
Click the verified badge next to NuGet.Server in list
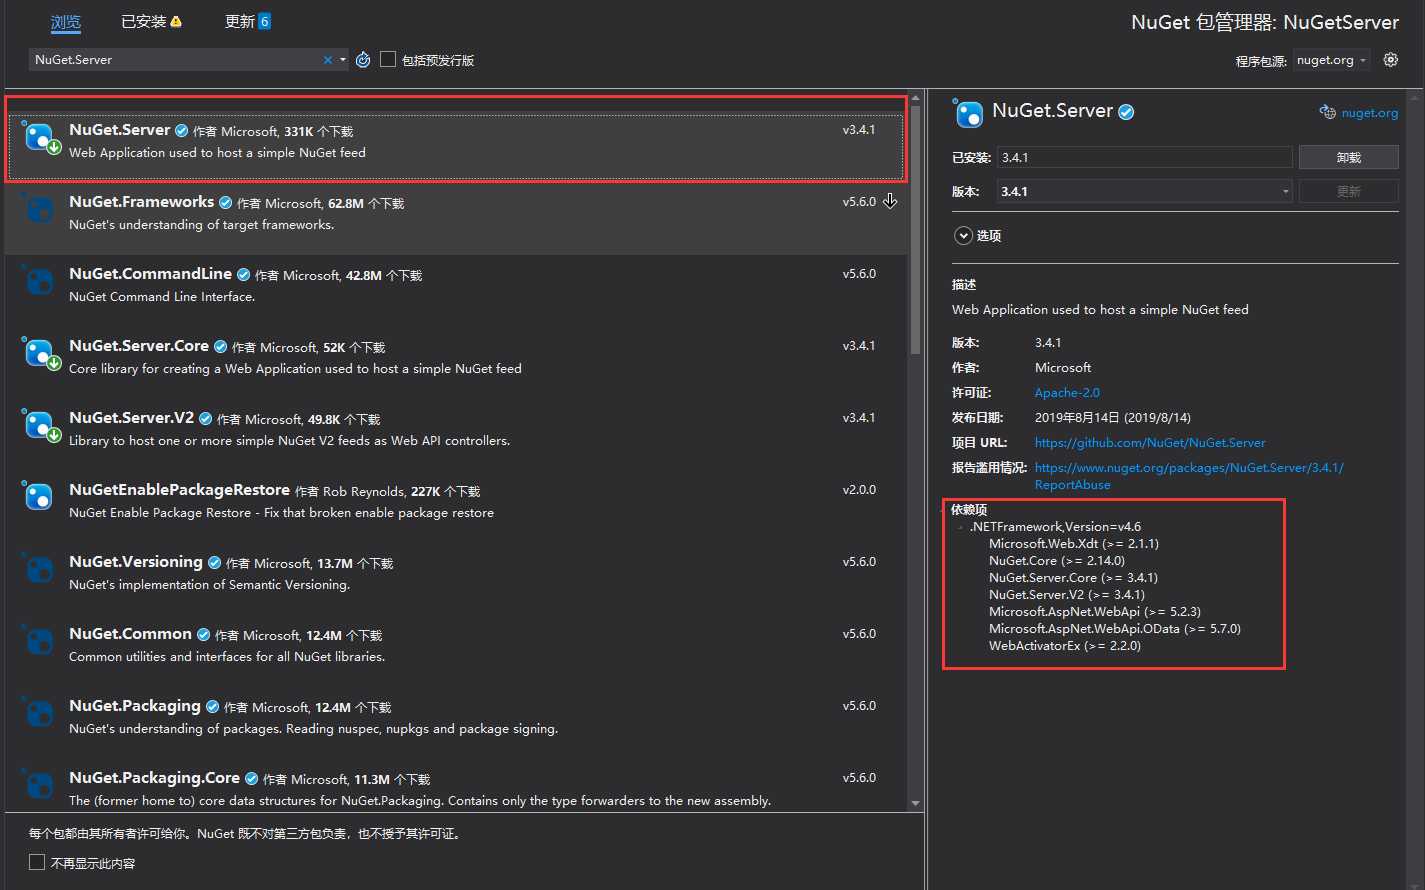tap(181, 130)
